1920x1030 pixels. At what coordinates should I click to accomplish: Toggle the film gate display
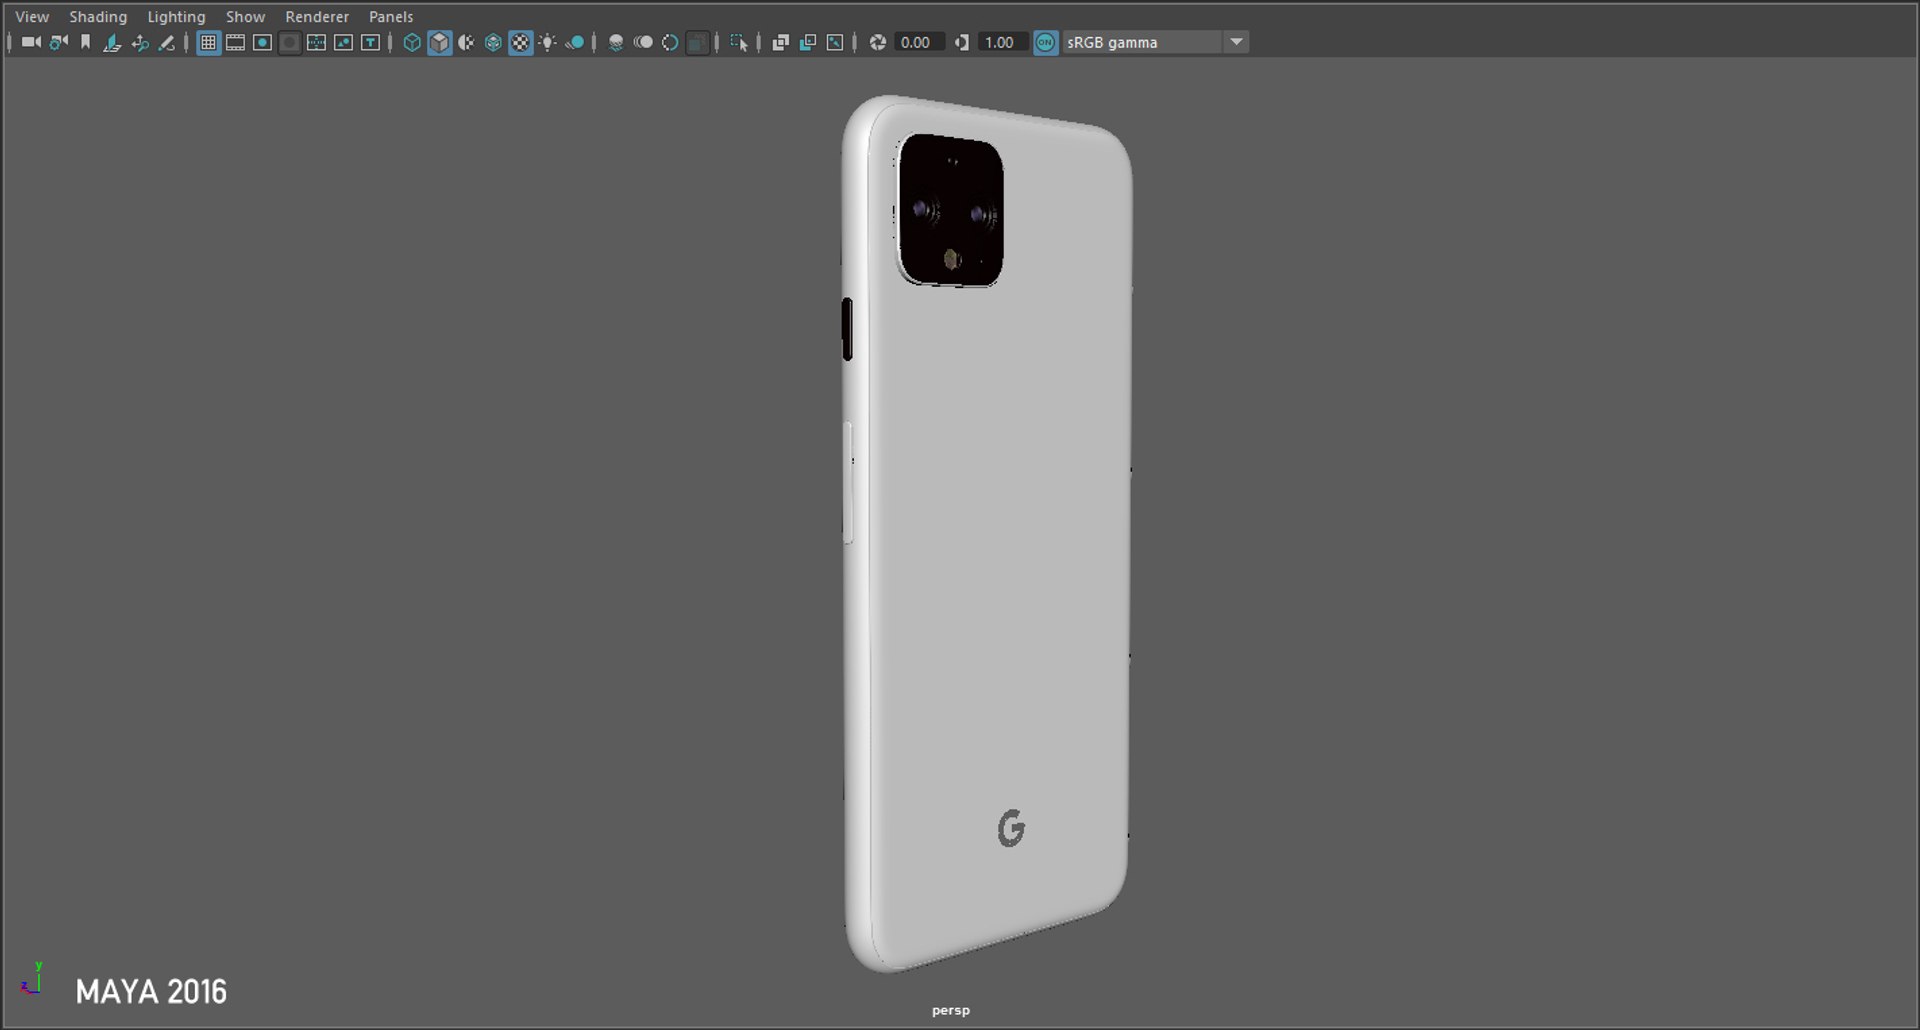(x=235, y=42)
